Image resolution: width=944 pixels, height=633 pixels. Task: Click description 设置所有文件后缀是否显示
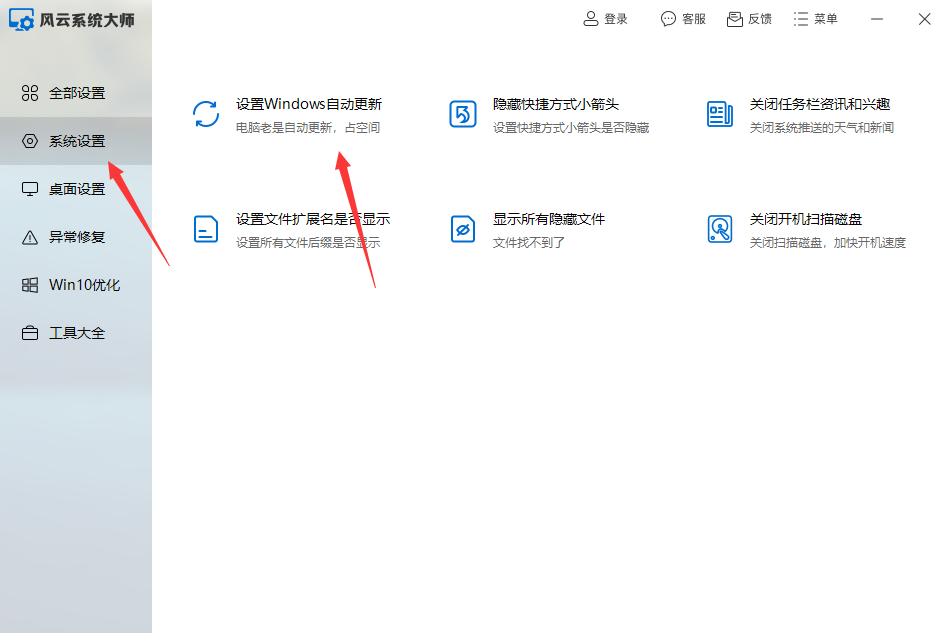308,243
